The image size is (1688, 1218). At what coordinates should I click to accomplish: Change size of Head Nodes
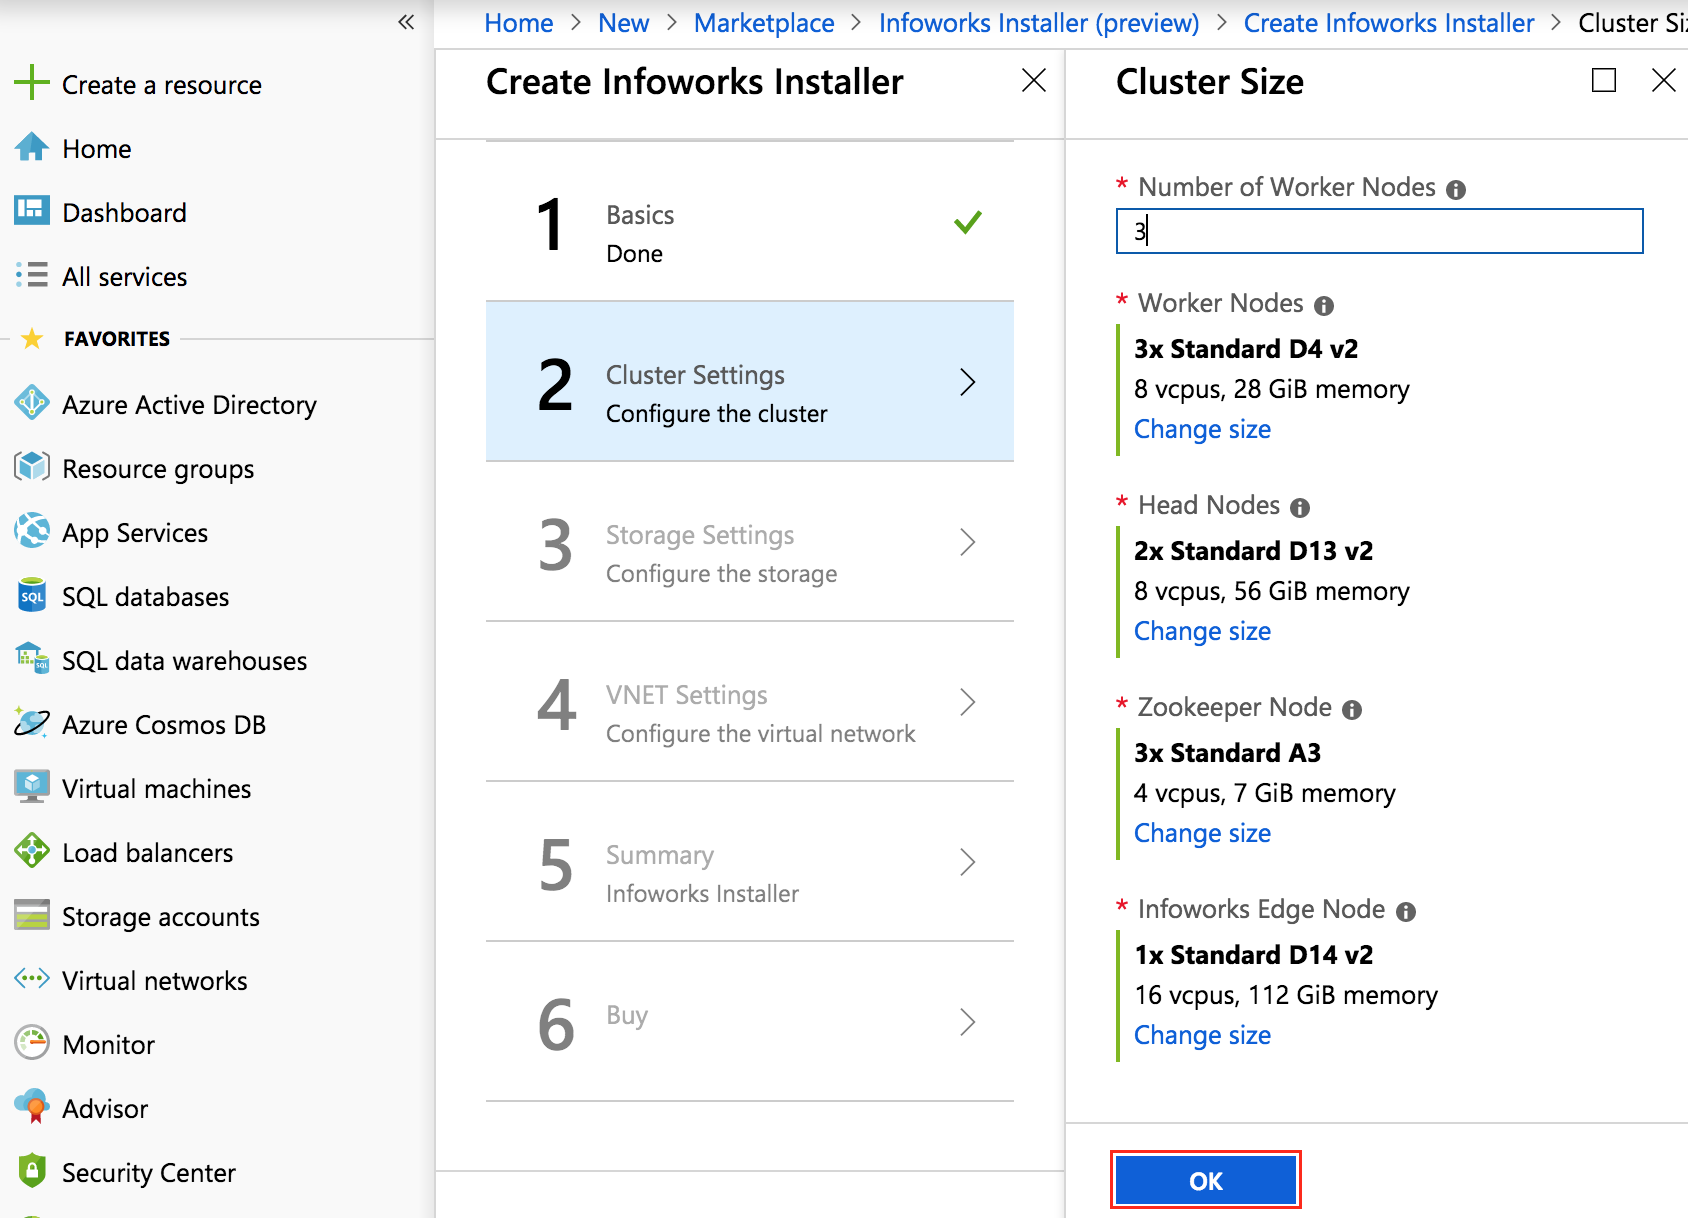pyautogui.click(x=1202, y=631)
